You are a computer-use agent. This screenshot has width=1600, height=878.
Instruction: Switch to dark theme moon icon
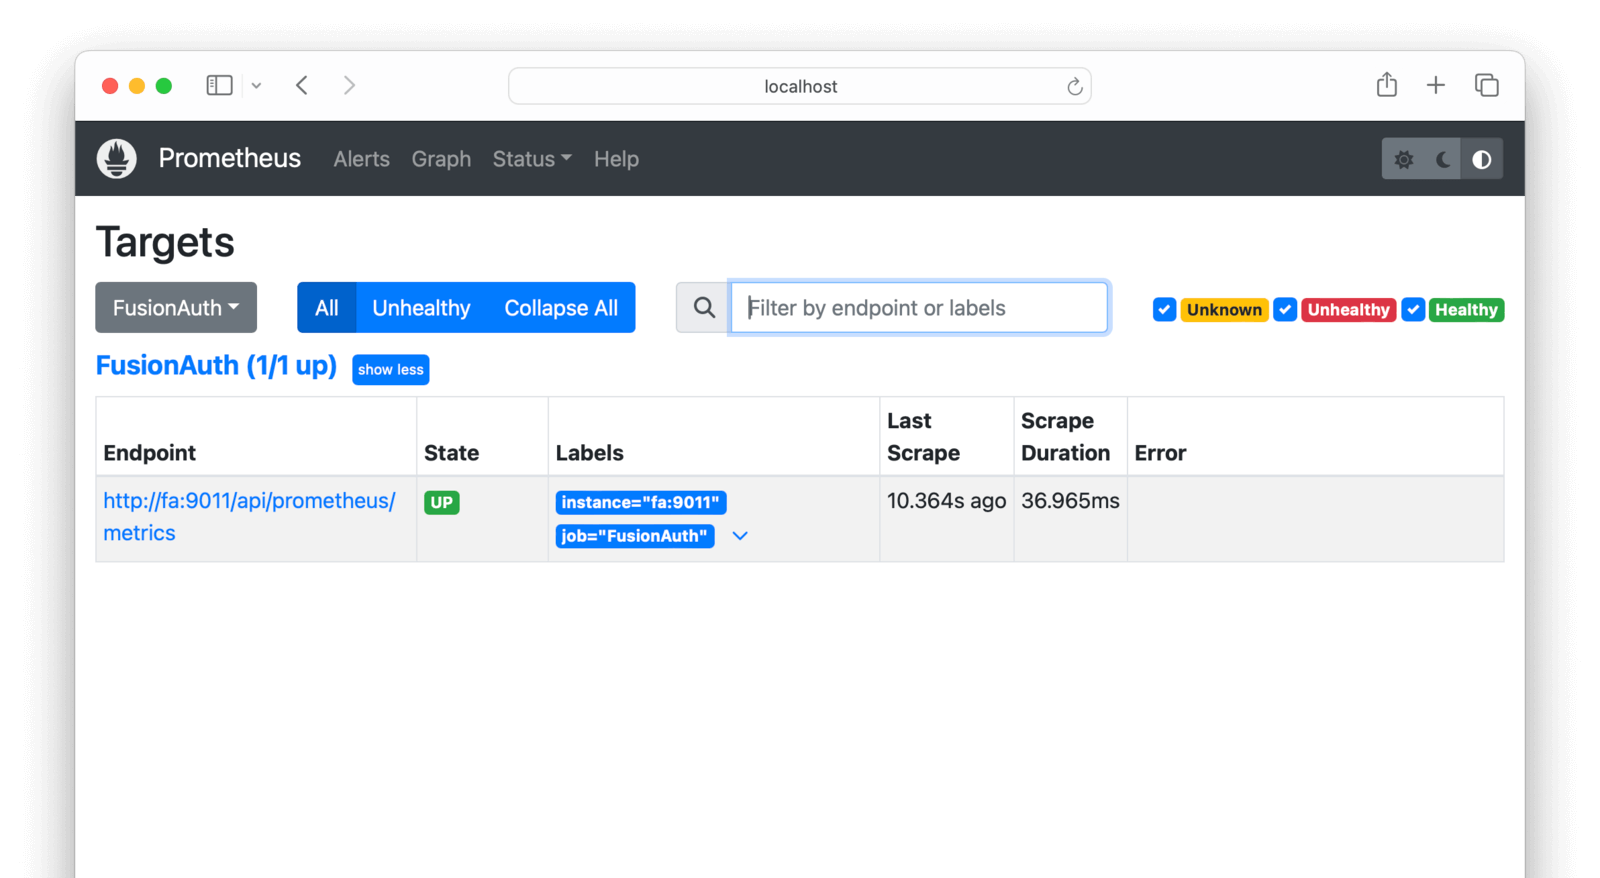pyautogui.click(x=1442, y=160)
